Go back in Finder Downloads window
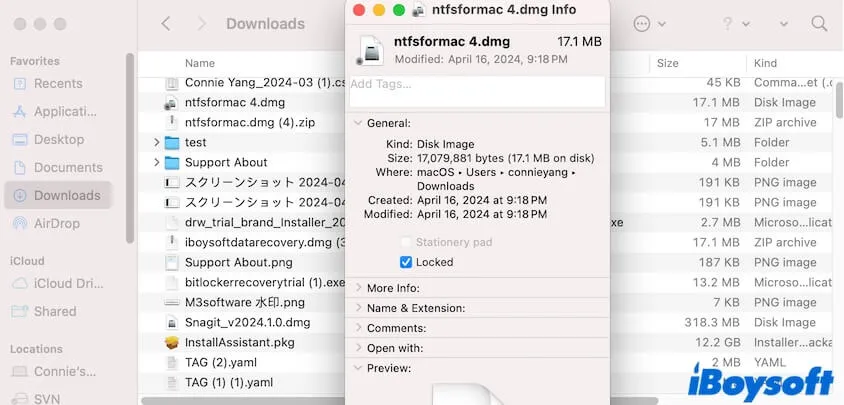The width and height of the screenshot is (844, 405). click(x=166, y=24)
